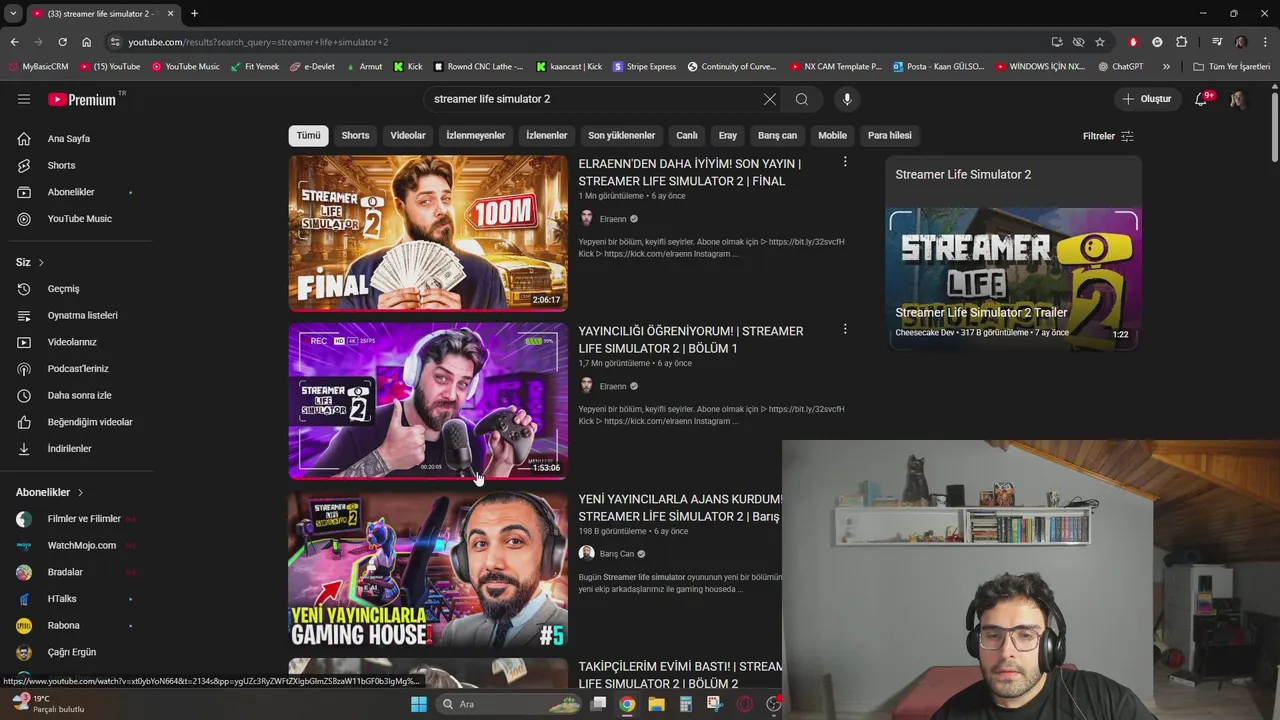The height and width of the screenshot is (720, 1280).
Task: Start voice search with the microphone icon
Action: (847, 99)
